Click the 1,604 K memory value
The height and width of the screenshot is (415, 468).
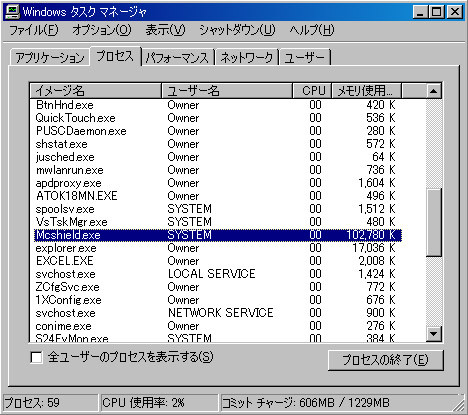377,183
